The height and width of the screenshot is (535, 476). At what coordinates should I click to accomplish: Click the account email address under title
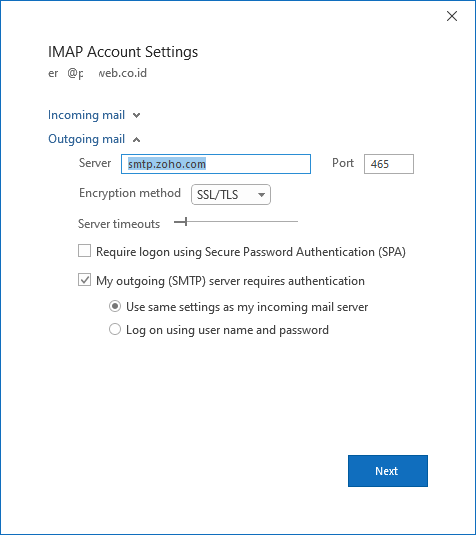click(98, 73)
